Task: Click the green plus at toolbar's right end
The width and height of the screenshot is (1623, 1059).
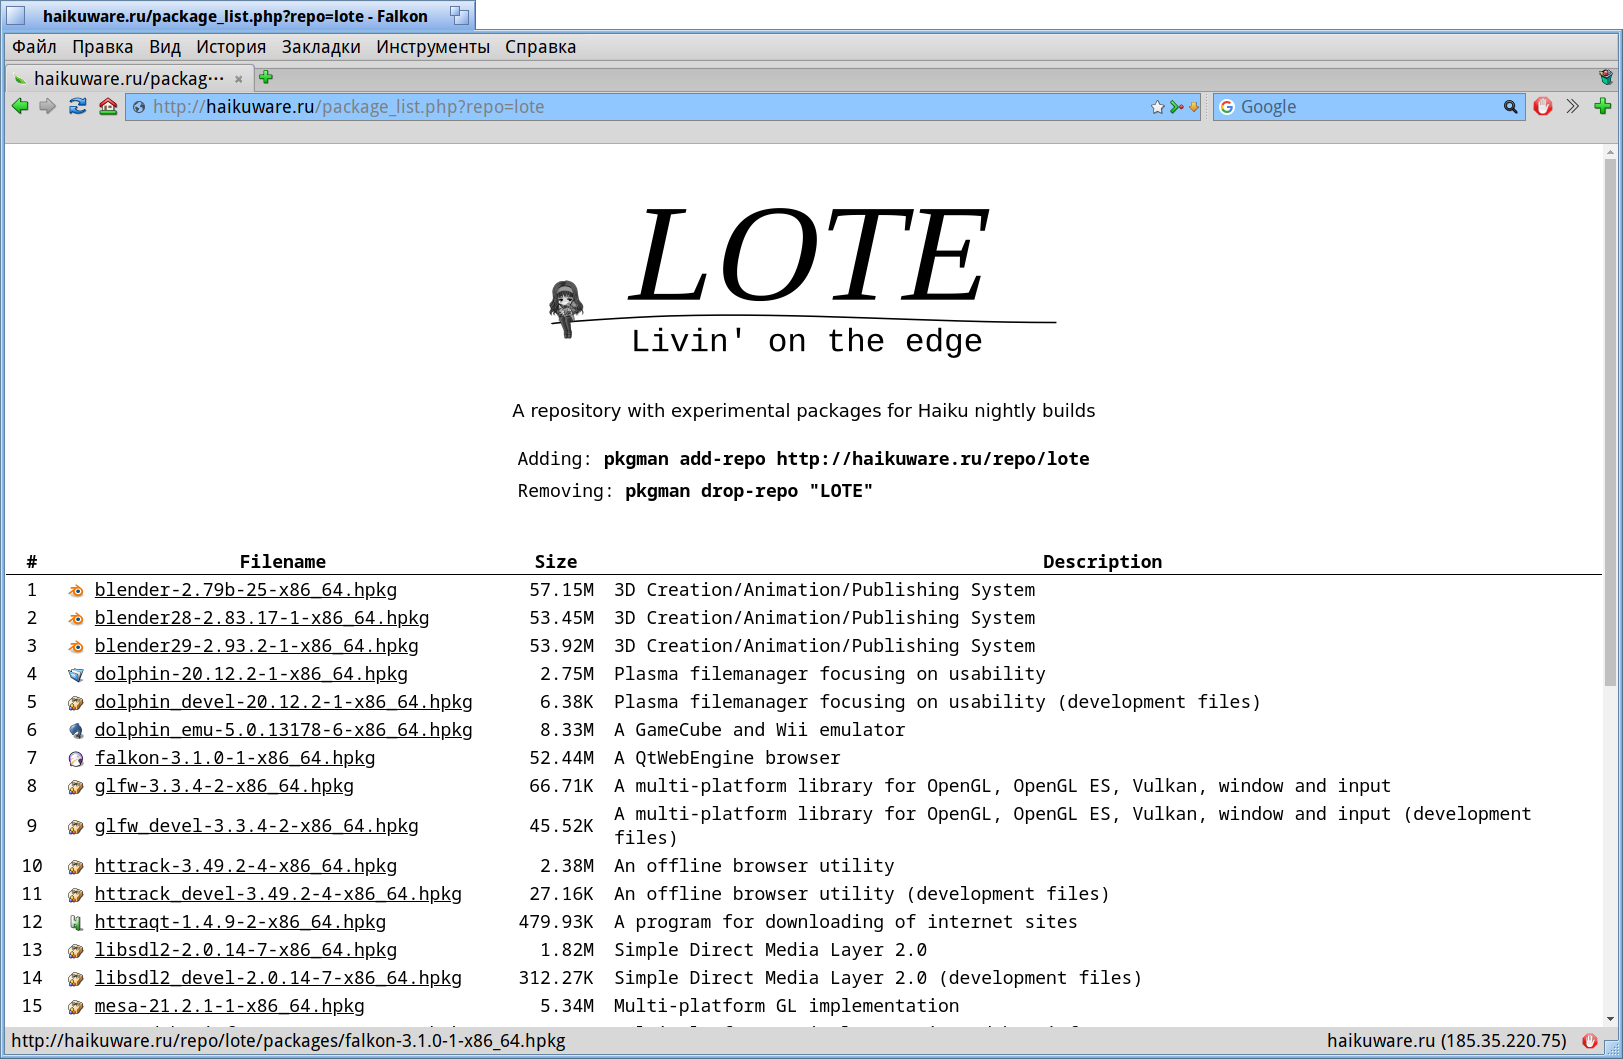Action: point(1603,106)
